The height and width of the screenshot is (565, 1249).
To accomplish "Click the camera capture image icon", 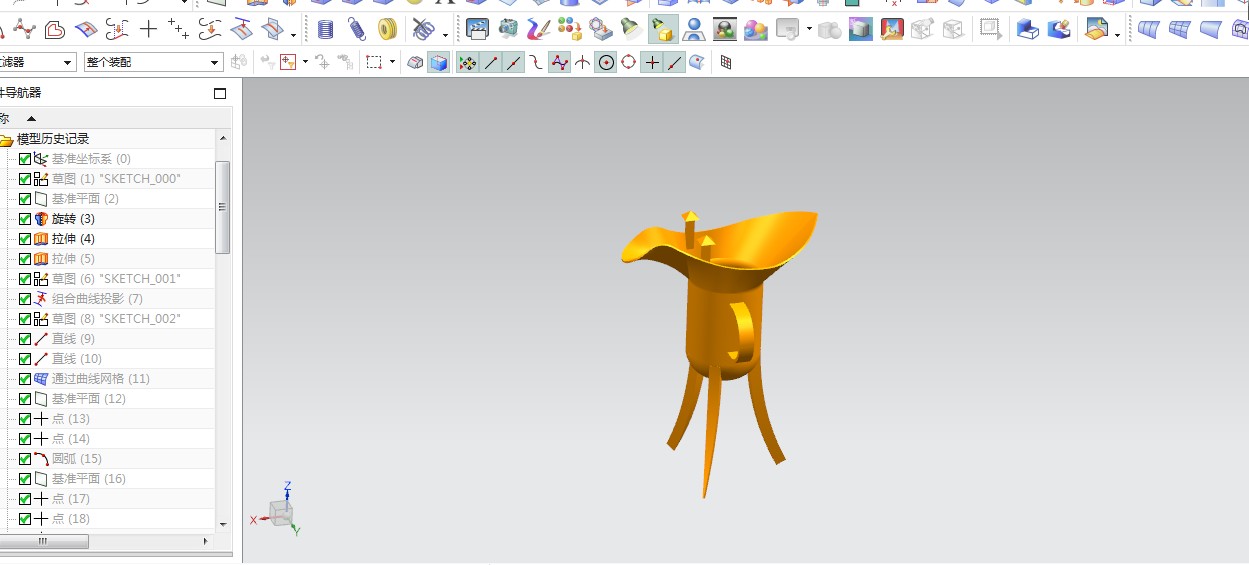I will [x=508, y=30].
